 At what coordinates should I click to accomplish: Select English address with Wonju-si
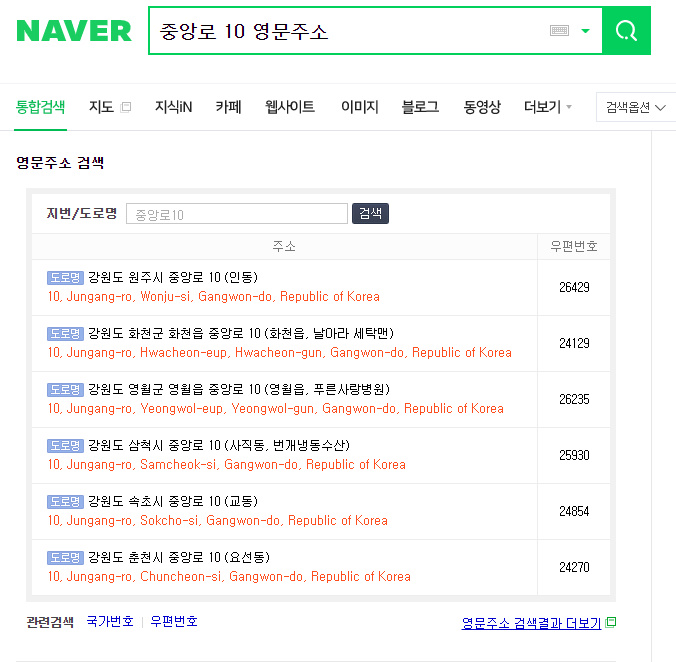tap(214, 297)
